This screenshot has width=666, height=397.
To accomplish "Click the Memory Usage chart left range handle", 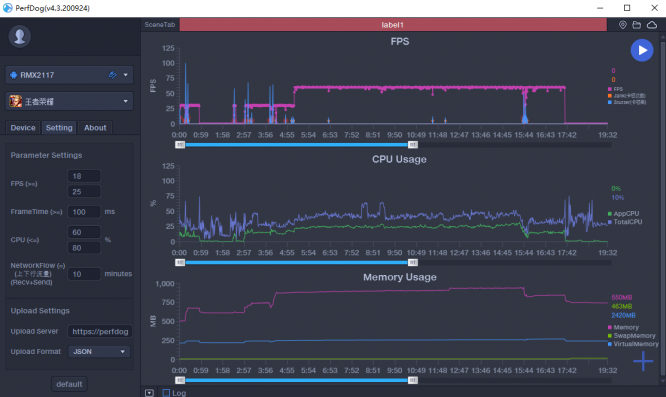I will [x=180, y=380].
